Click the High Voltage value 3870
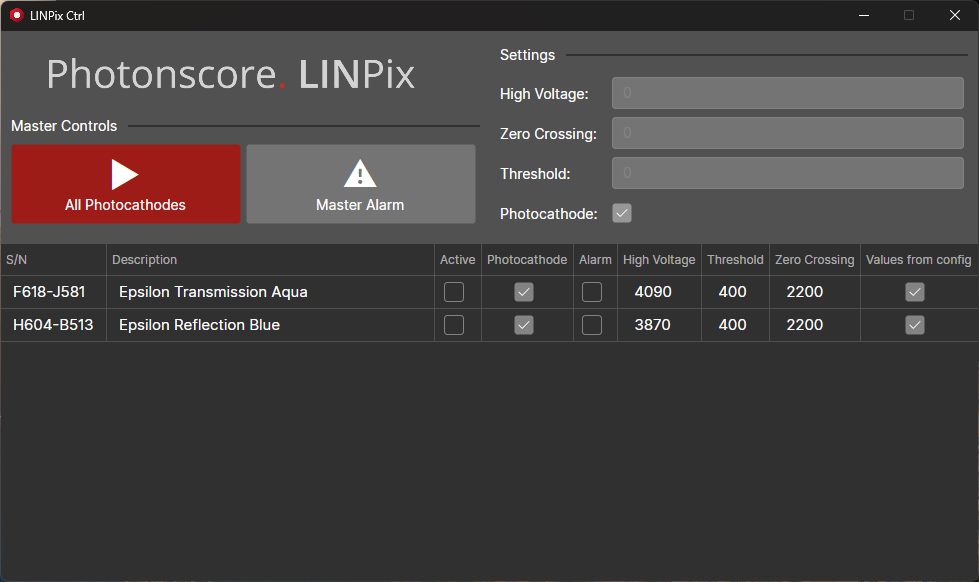The width and height of the screenshot is (979, 582). pos(652,325)
